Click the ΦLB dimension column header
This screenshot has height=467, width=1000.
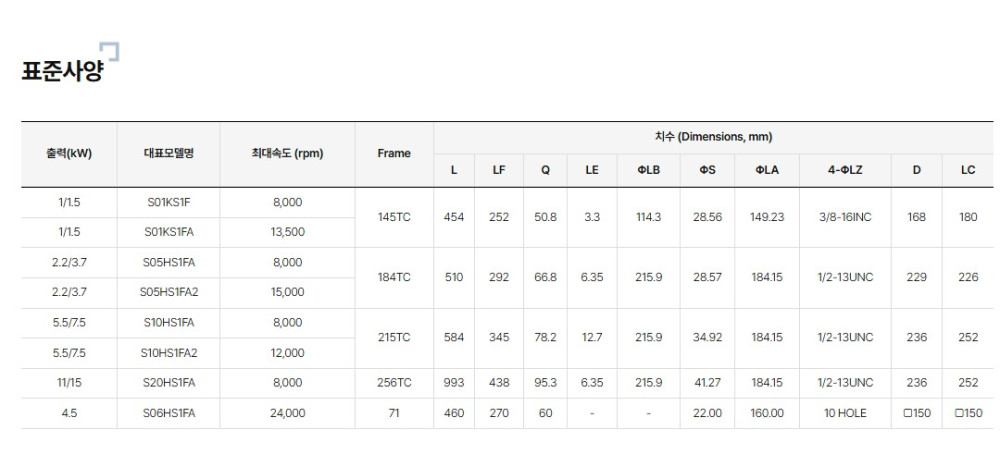[648, 170]
